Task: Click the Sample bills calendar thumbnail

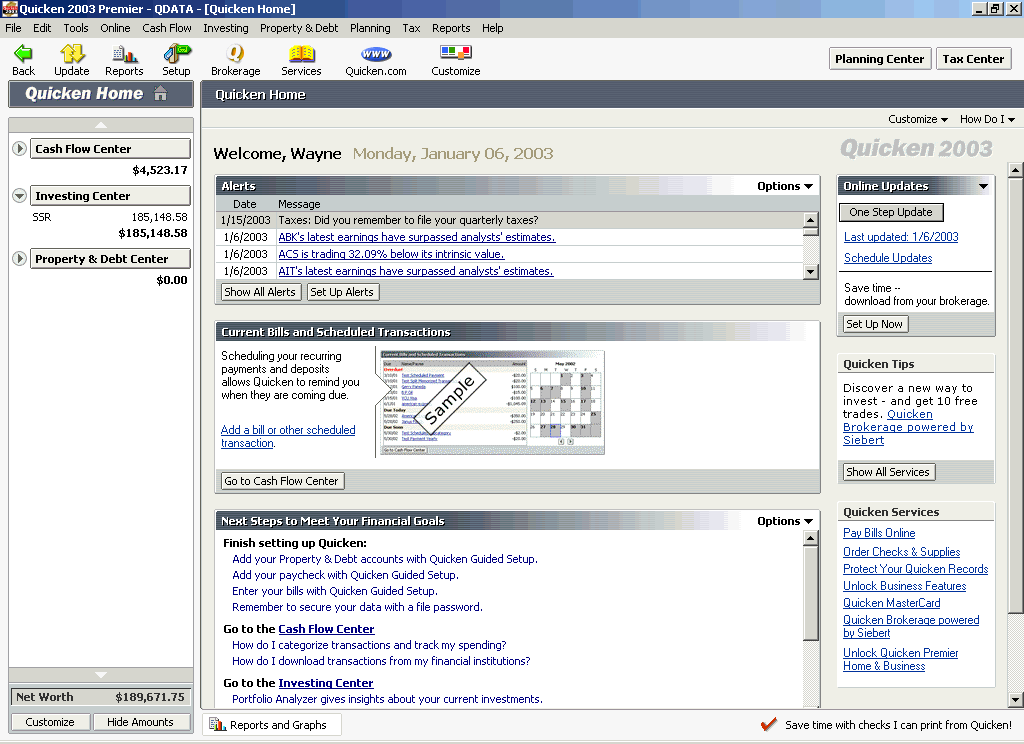Action: coord(491,402)
